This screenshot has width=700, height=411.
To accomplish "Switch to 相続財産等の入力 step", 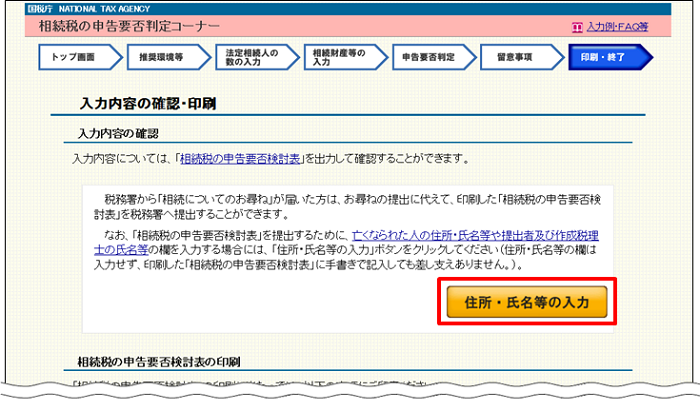I will (335, 58).
